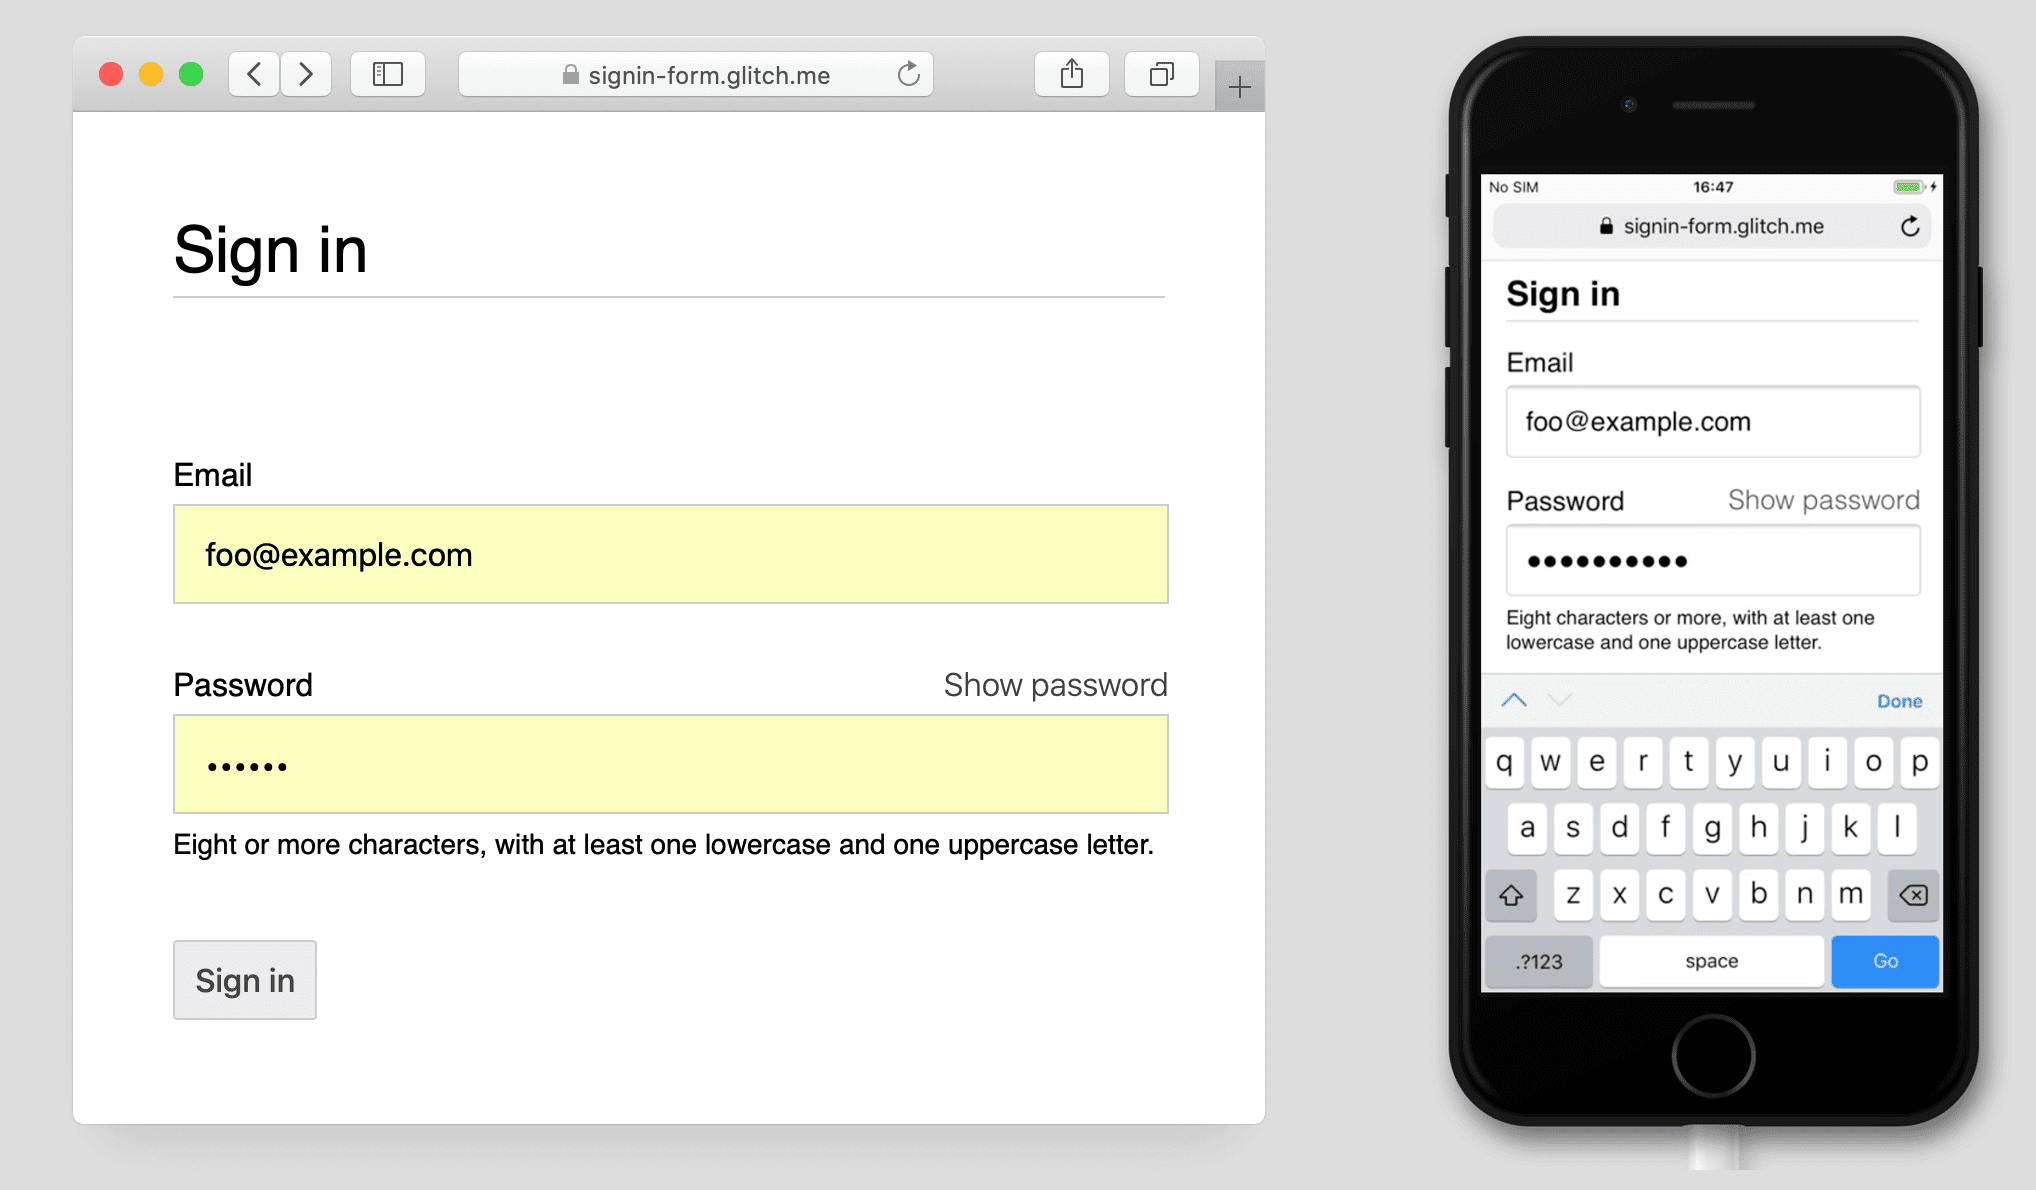Click the down chevron navigation icon on mobile
This screenshot has width=2036, height=1190.
(1560, 700)
